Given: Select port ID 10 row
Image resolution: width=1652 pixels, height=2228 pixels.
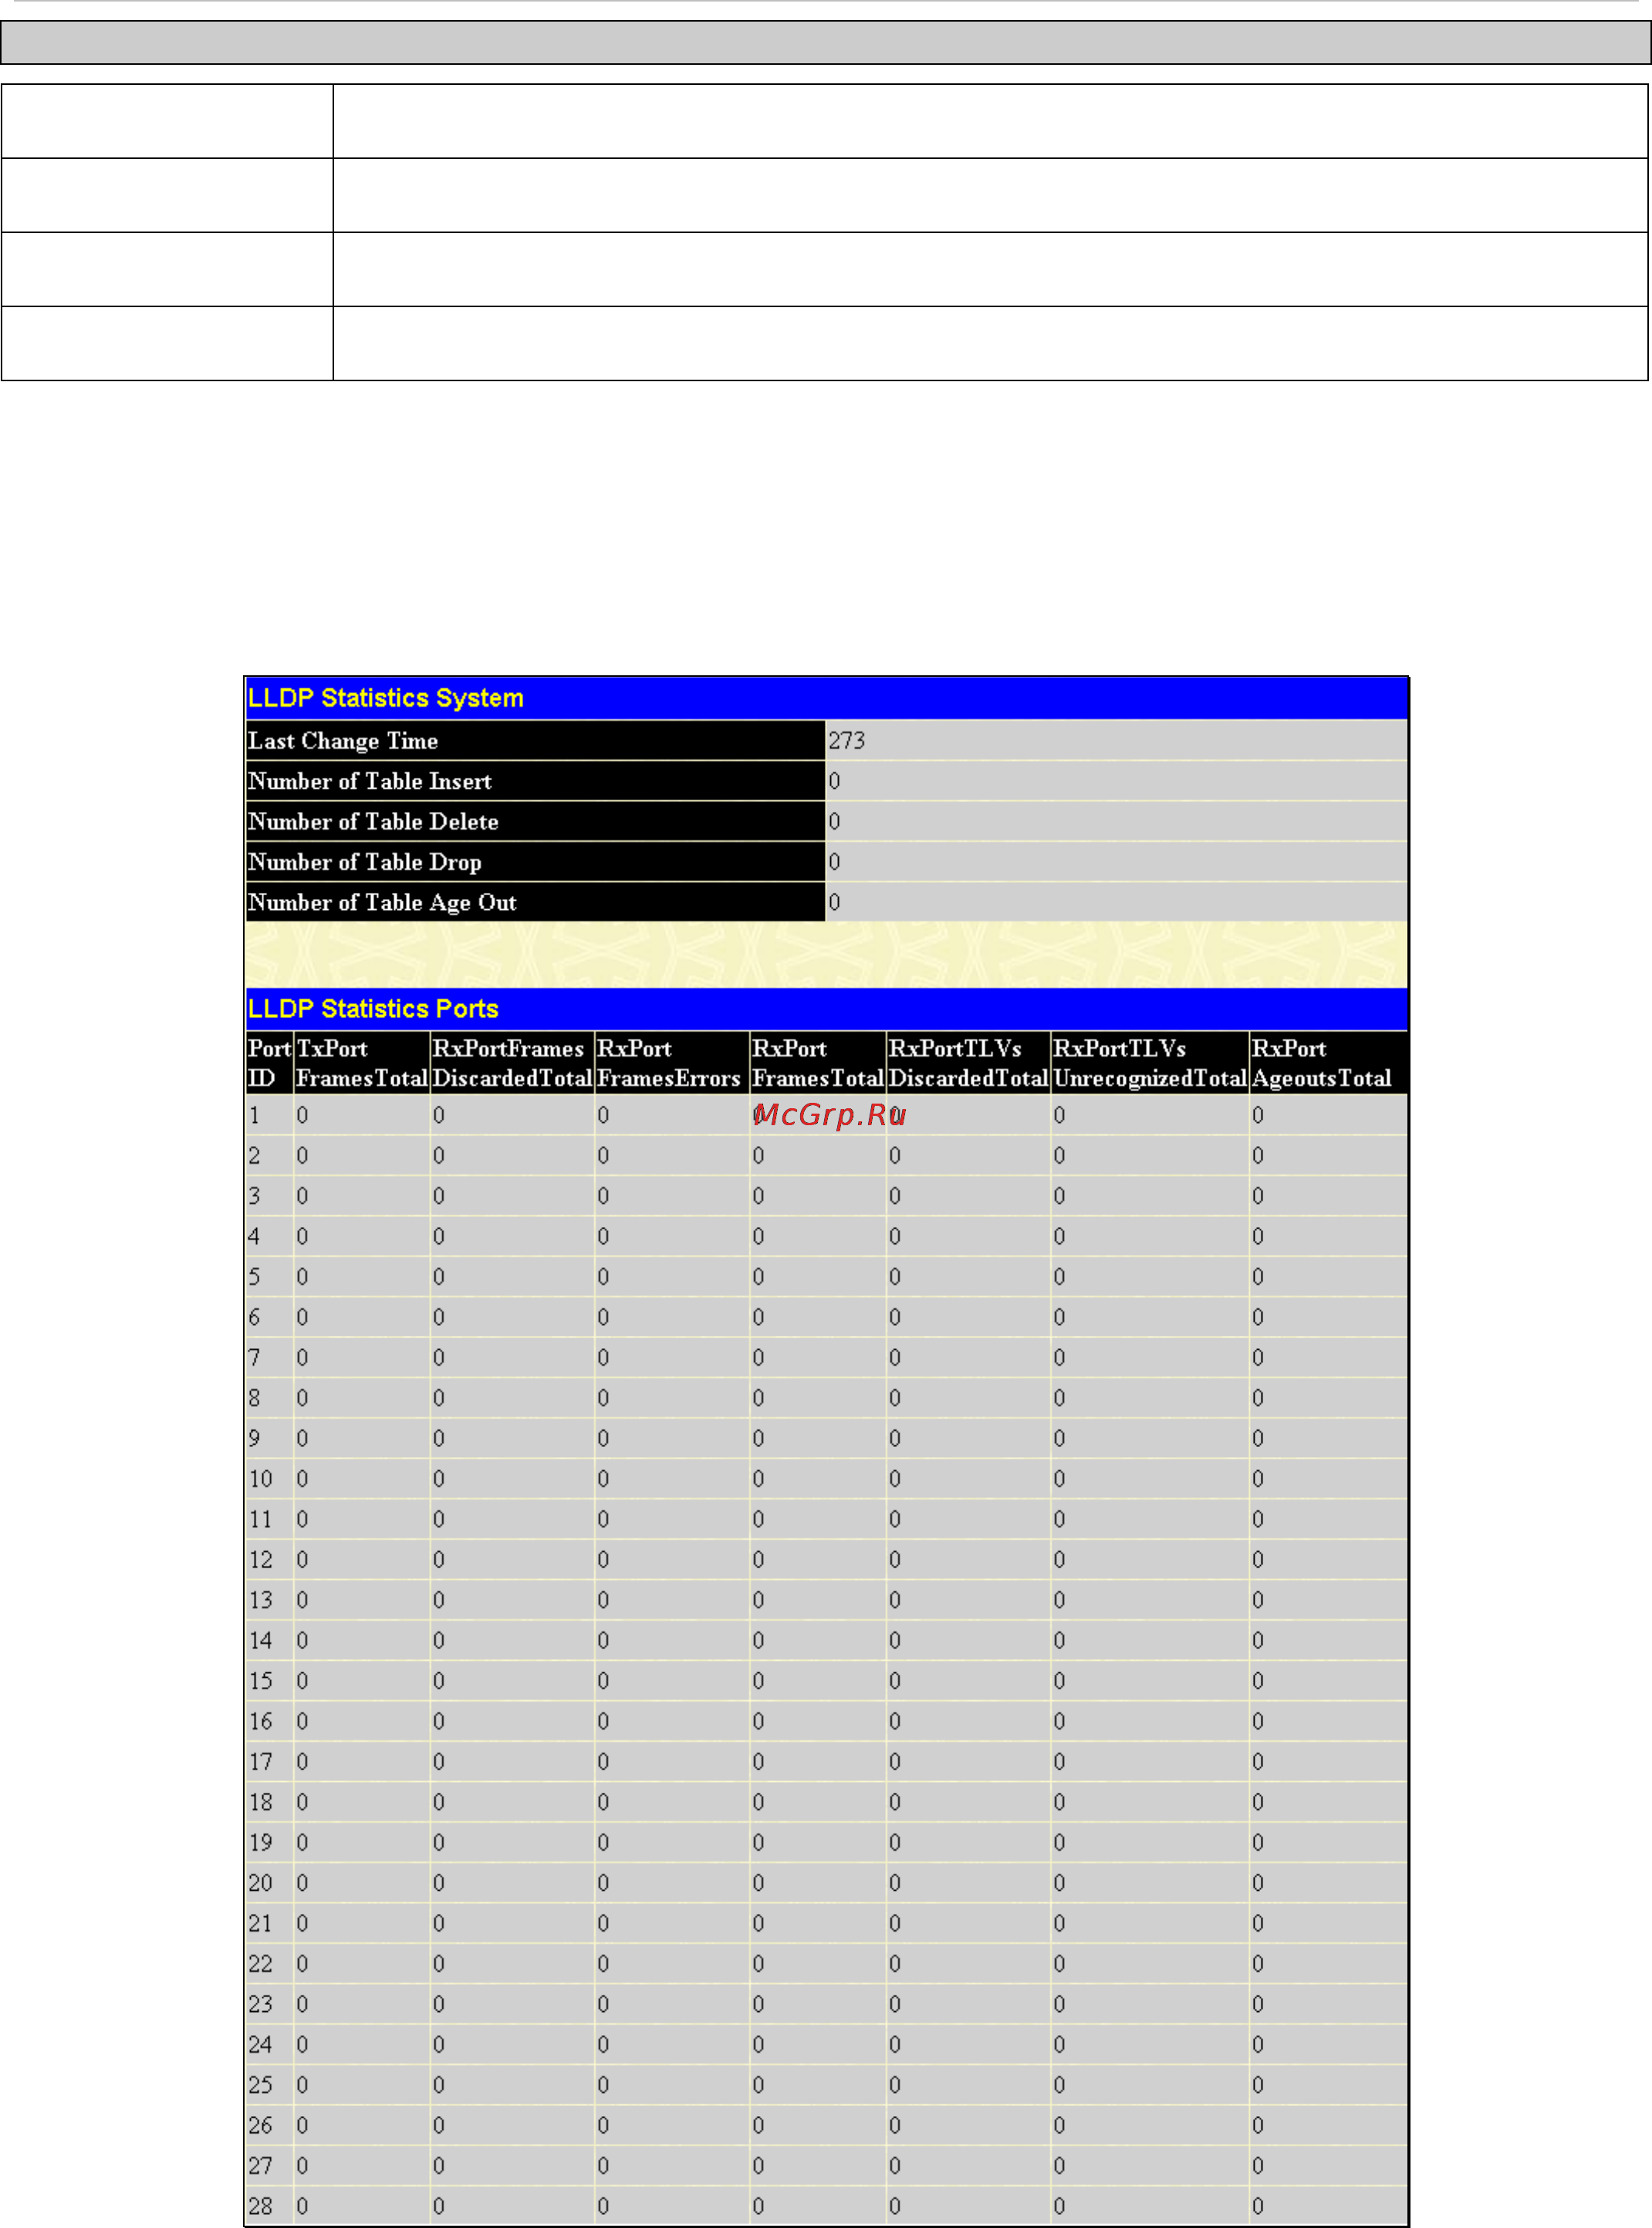Looking at the screenshot, I should (x=826, y=1479).
